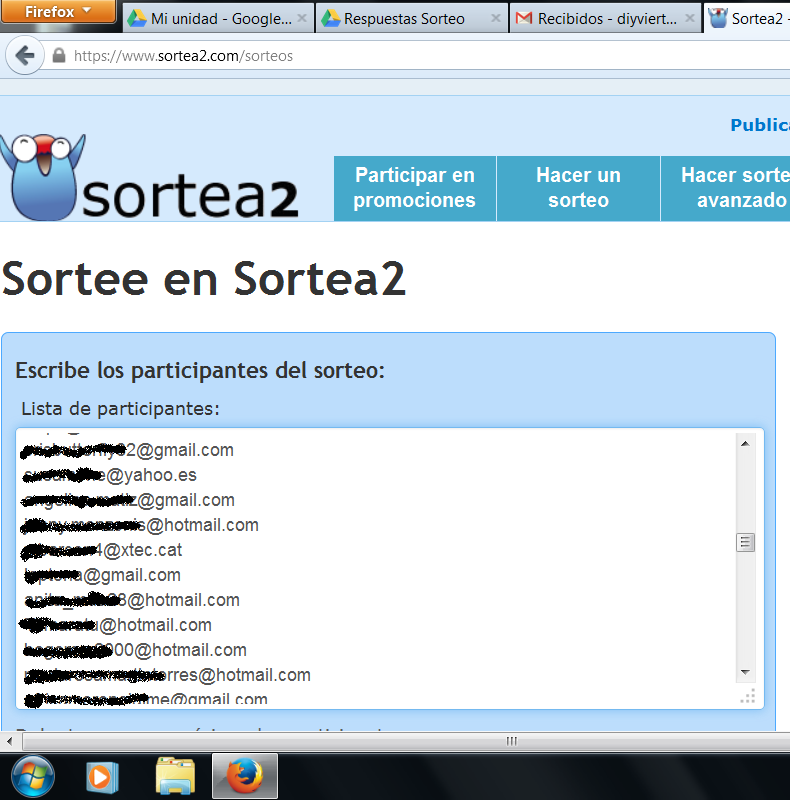790x800 pixels.
Task: Click the Sortea2 favicon on its tab
Action: coord(718,18)
